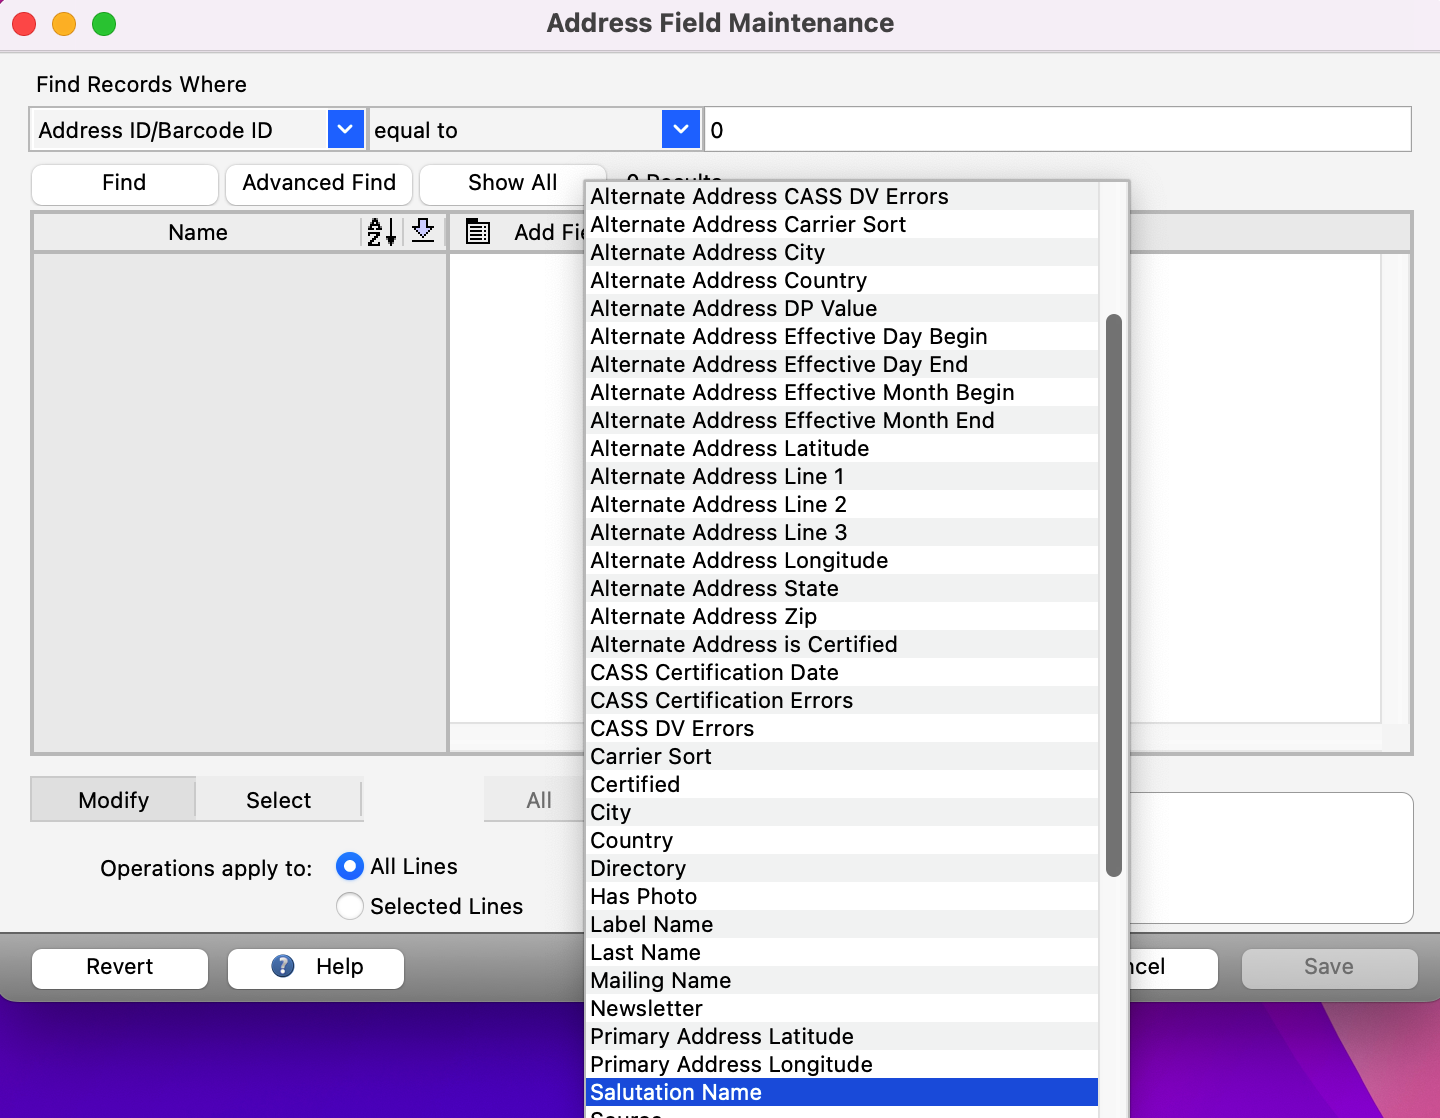Click the alphabetical A-Z sort icon

[x=380, y=231]
